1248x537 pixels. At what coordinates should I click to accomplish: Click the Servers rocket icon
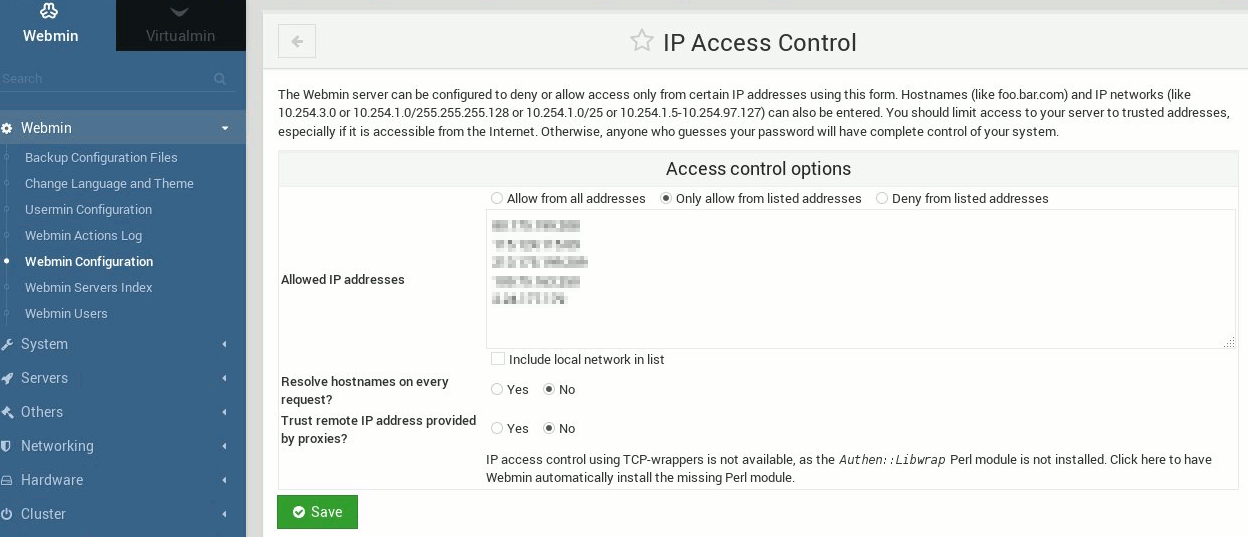(x=7, y=378)
